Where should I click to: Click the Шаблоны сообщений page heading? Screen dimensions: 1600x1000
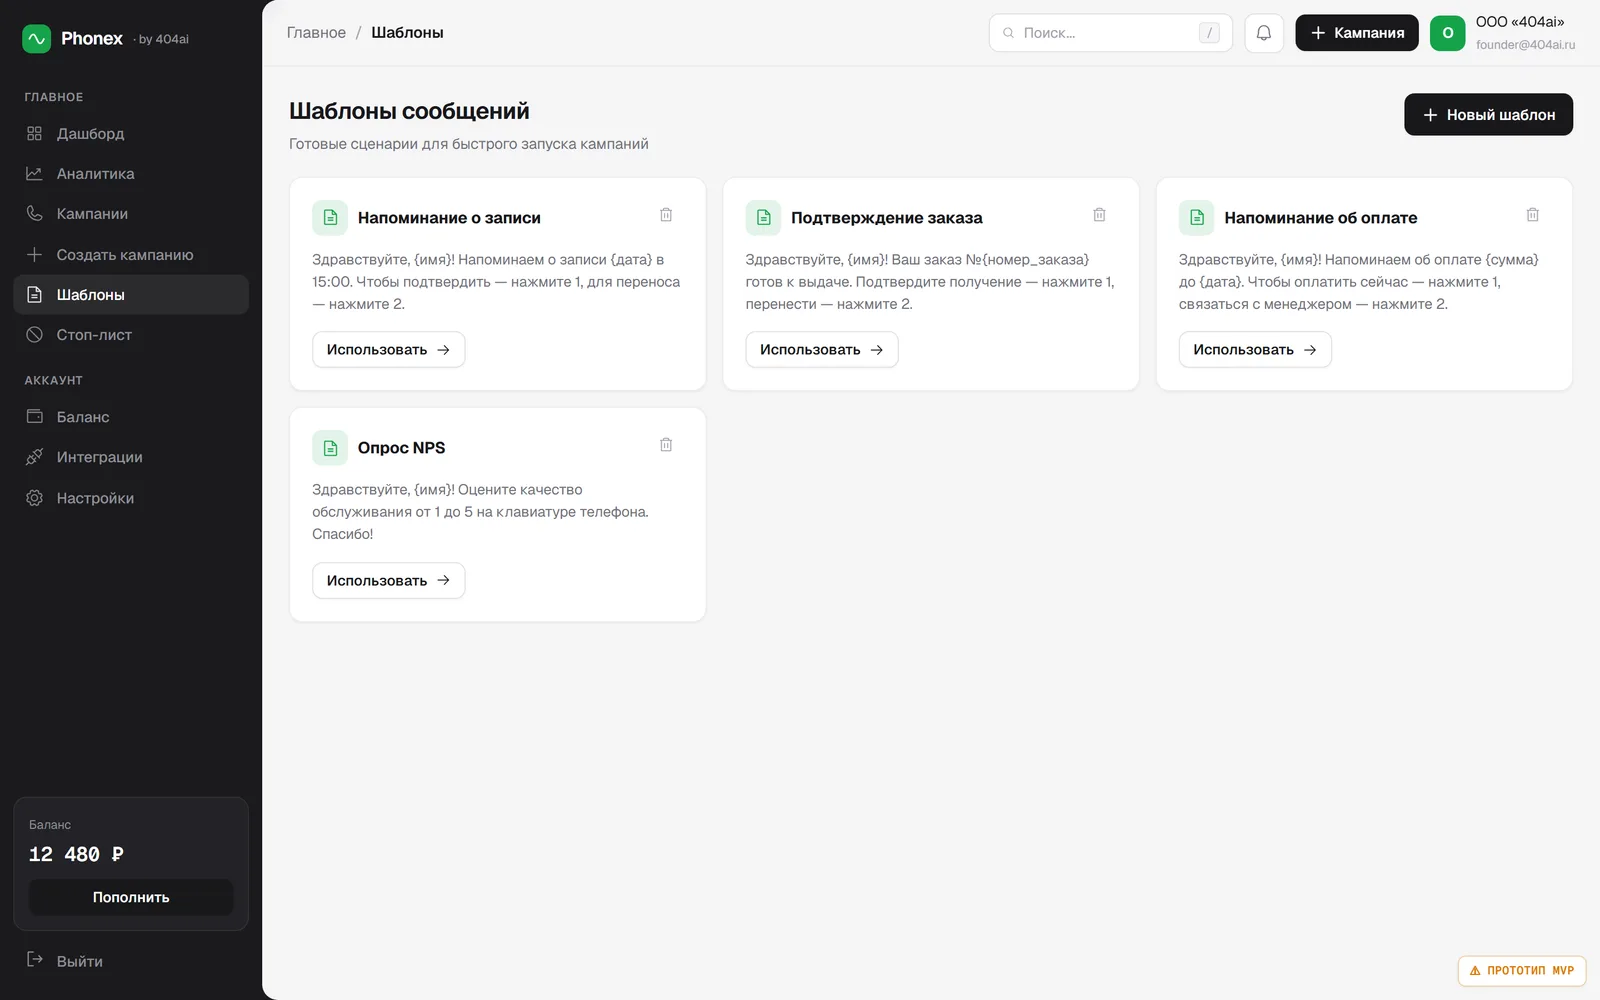coord(409,111)
